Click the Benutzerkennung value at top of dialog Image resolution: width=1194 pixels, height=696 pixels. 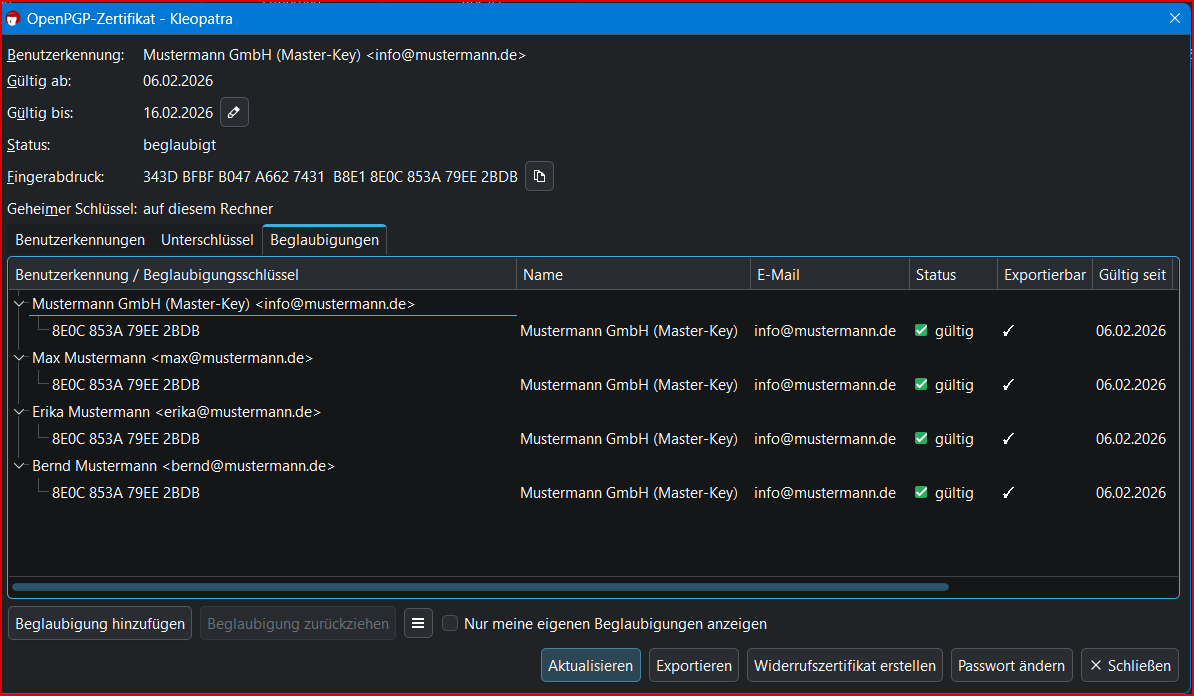334,55
